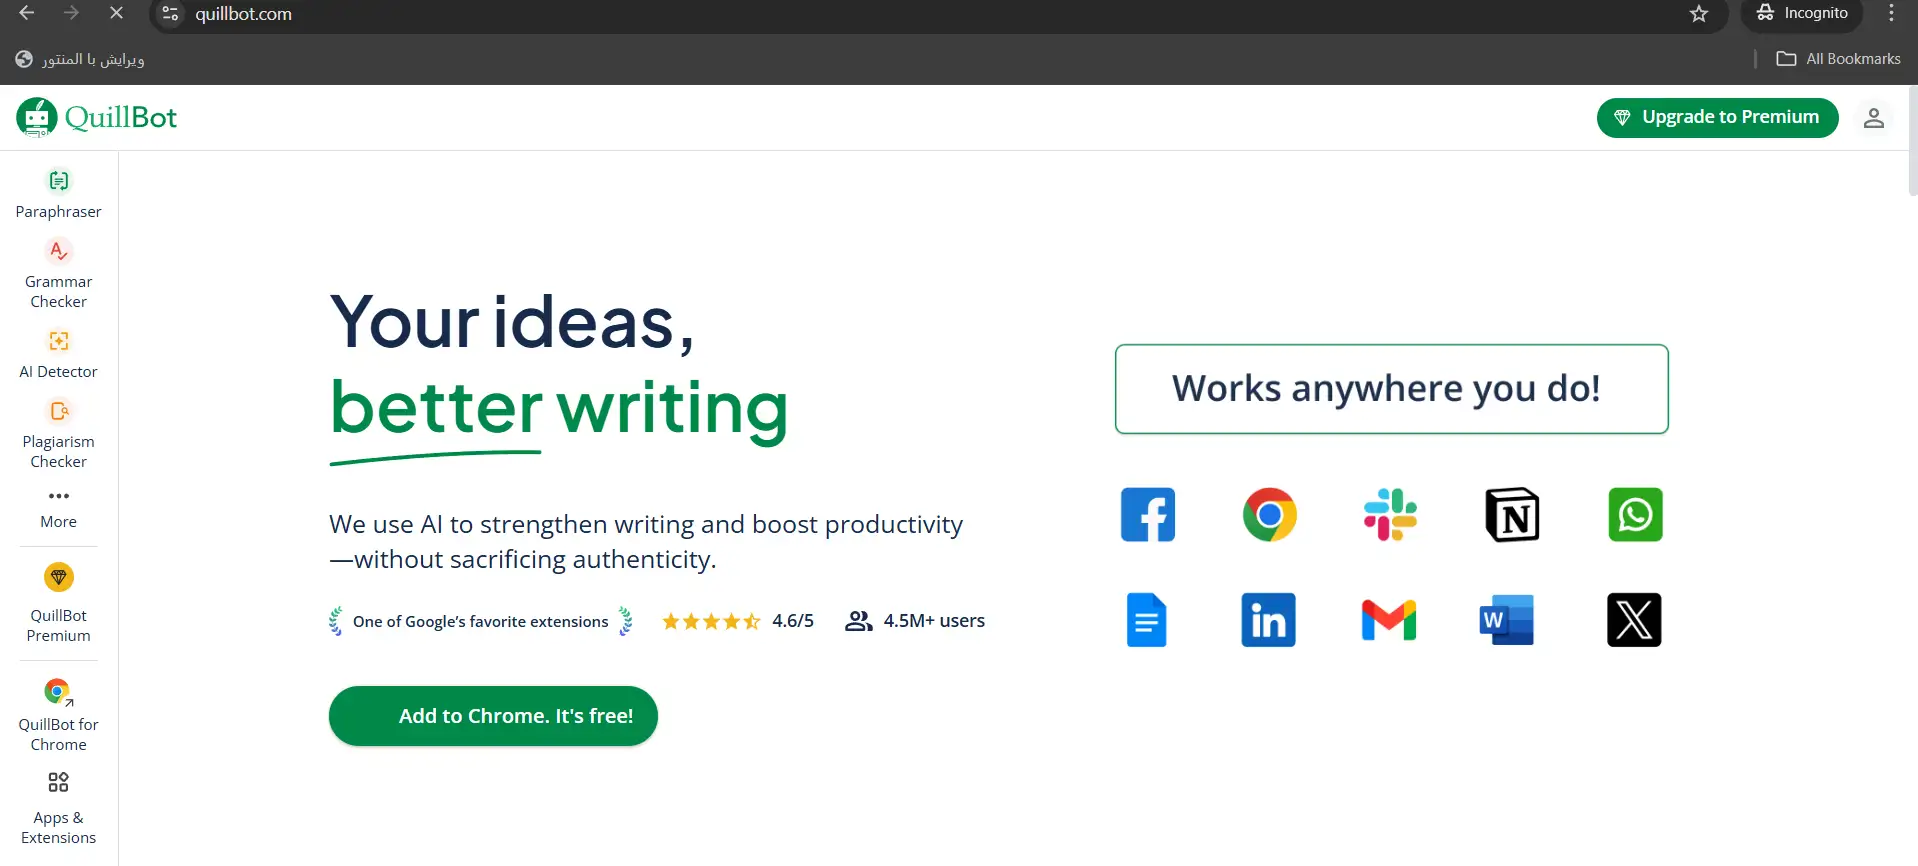Click the Gmail app icon
Viewport: 1918px width, 866px height.
tap(1389, 620)
